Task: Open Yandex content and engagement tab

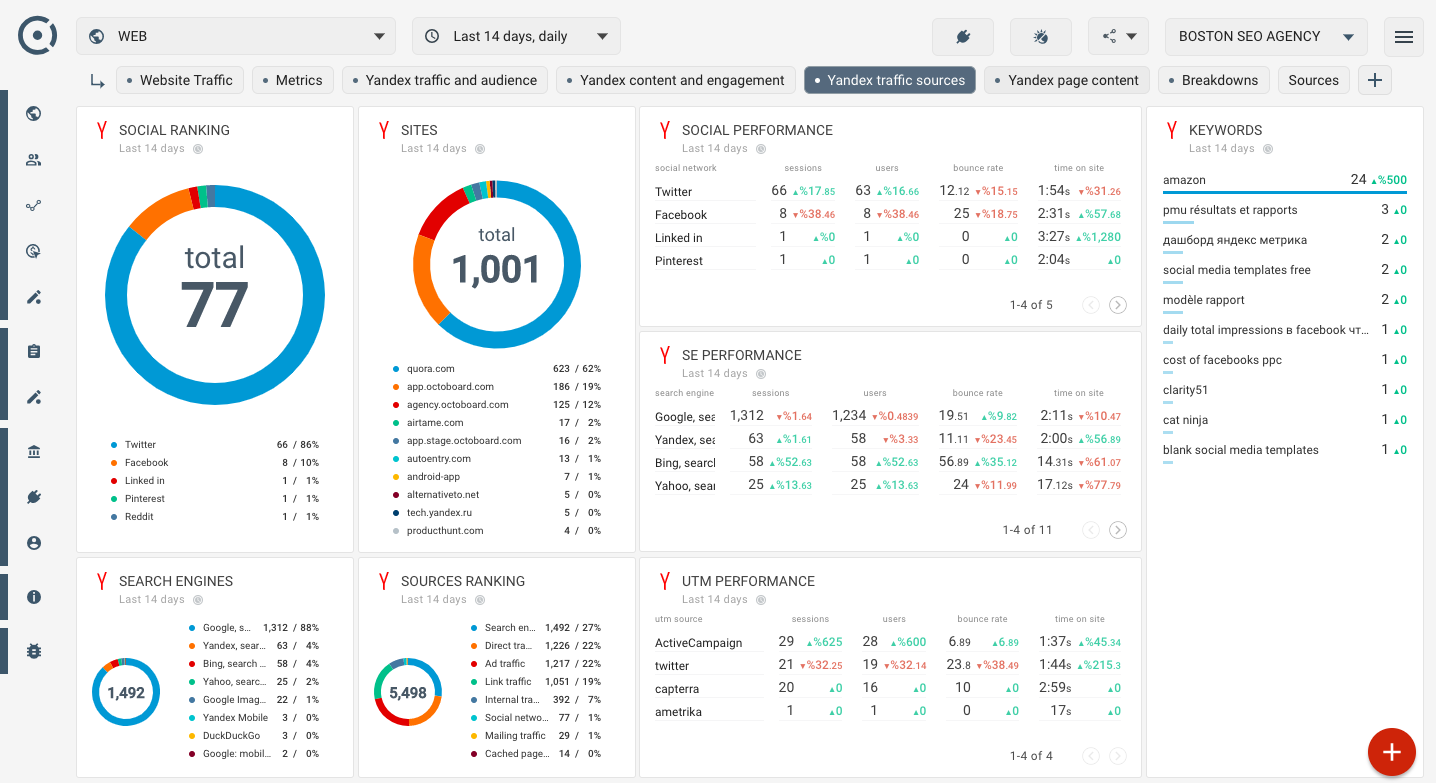Action: 676,80
